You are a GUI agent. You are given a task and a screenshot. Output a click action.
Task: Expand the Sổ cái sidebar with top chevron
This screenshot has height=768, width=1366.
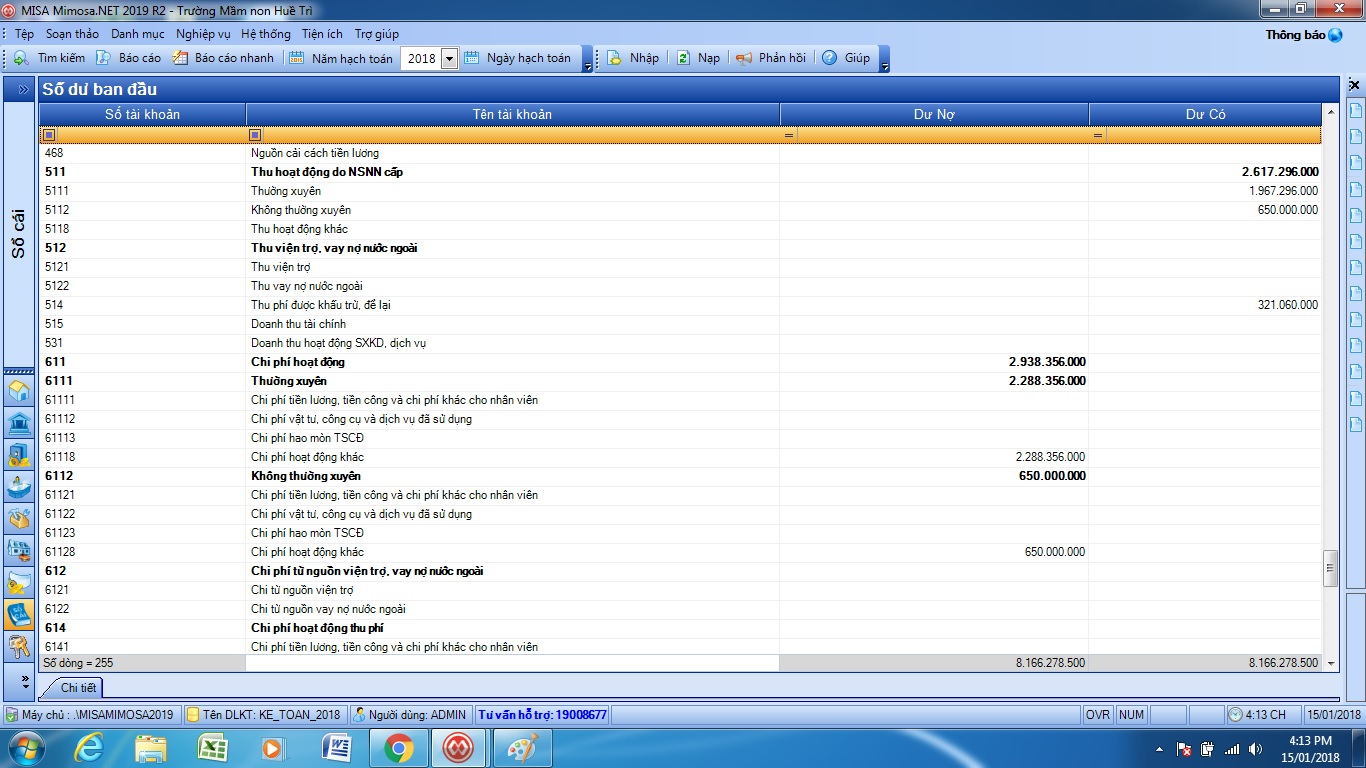[21, 89]
